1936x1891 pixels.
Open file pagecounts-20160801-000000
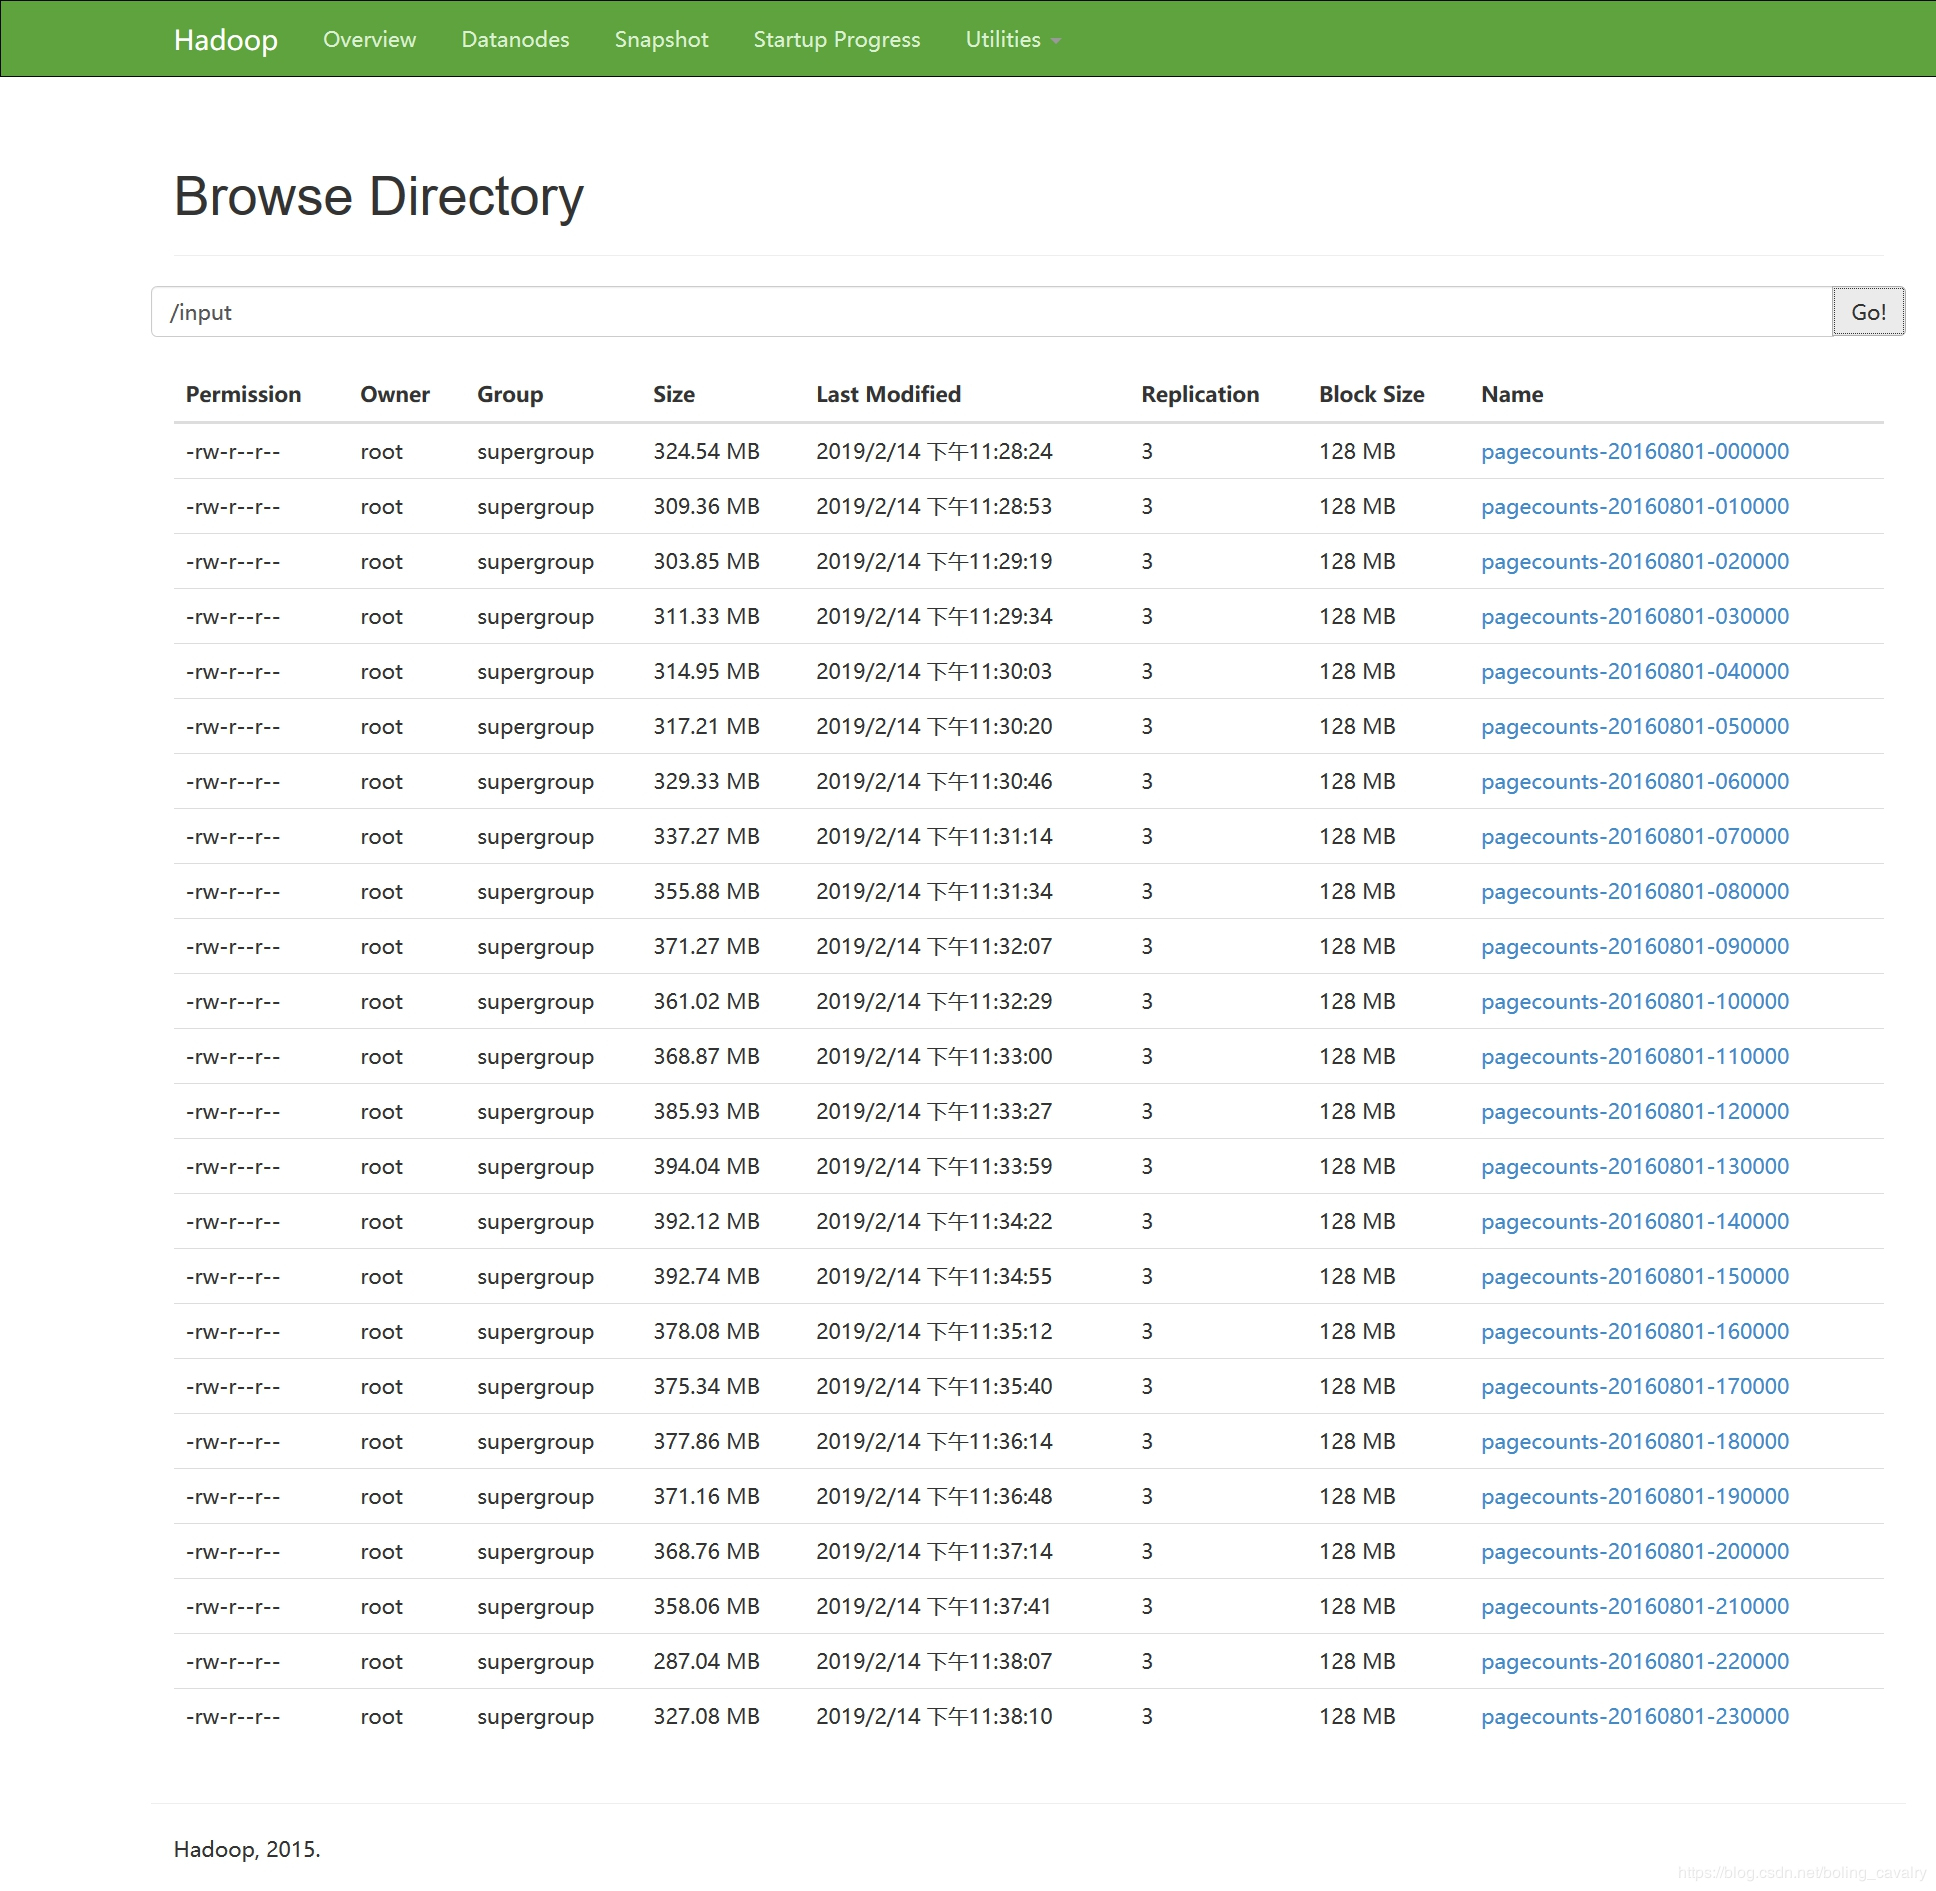[x=1634, y=451]
